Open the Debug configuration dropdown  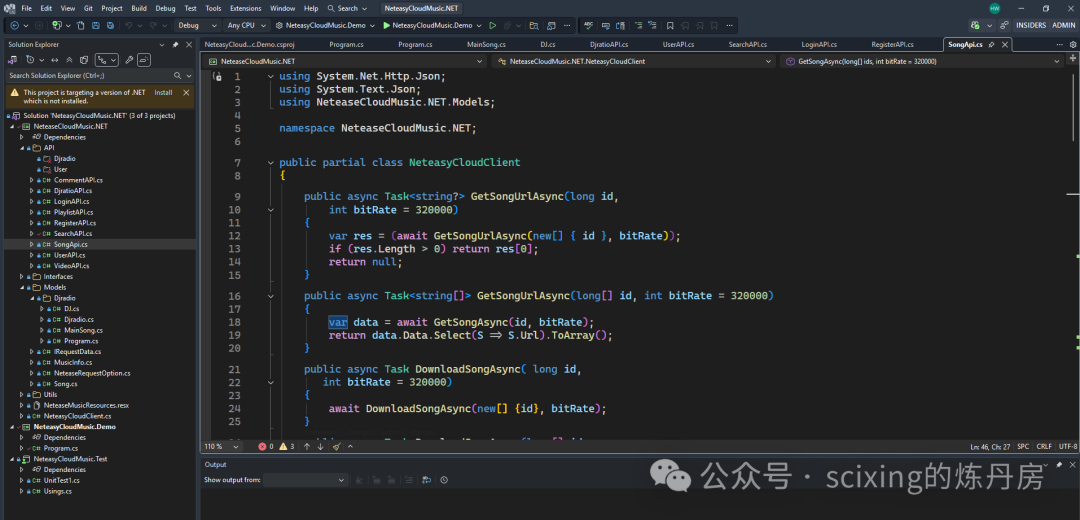tap(197, 25)
